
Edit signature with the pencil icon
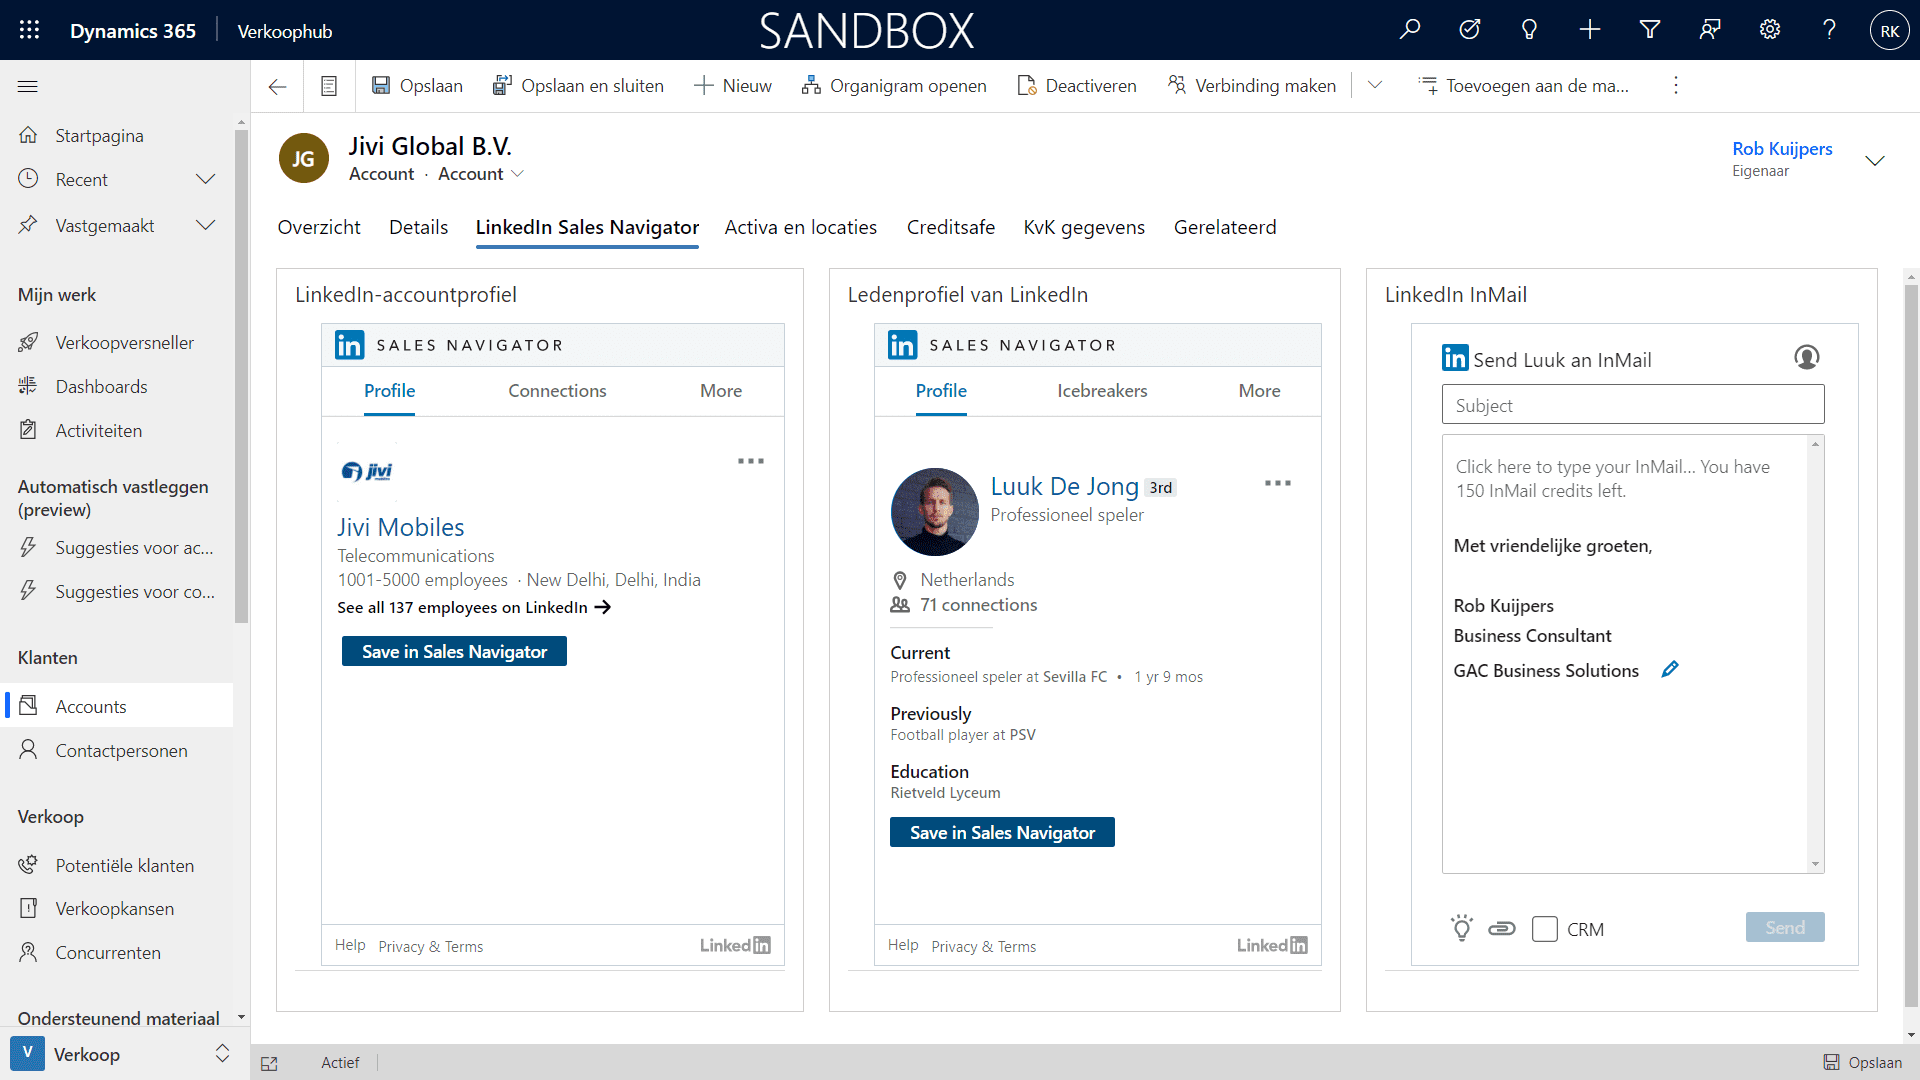(1670, 670)
